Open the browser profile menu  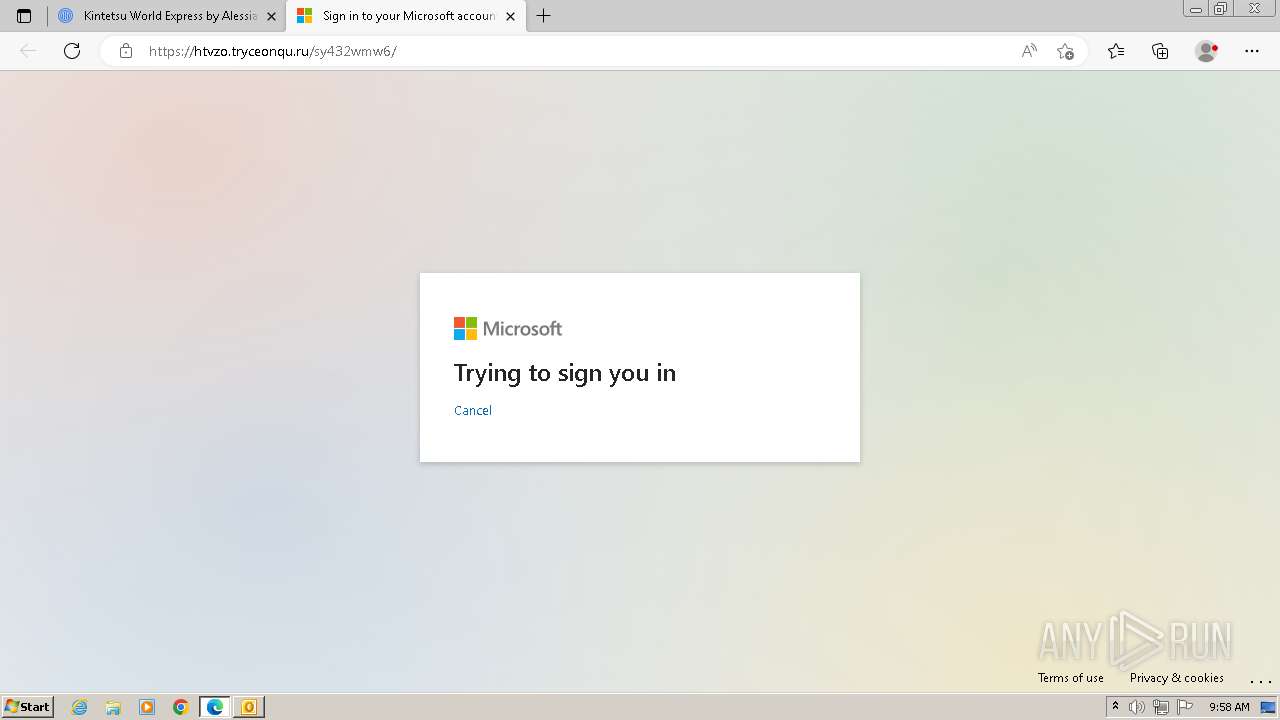coord(1207,51)
